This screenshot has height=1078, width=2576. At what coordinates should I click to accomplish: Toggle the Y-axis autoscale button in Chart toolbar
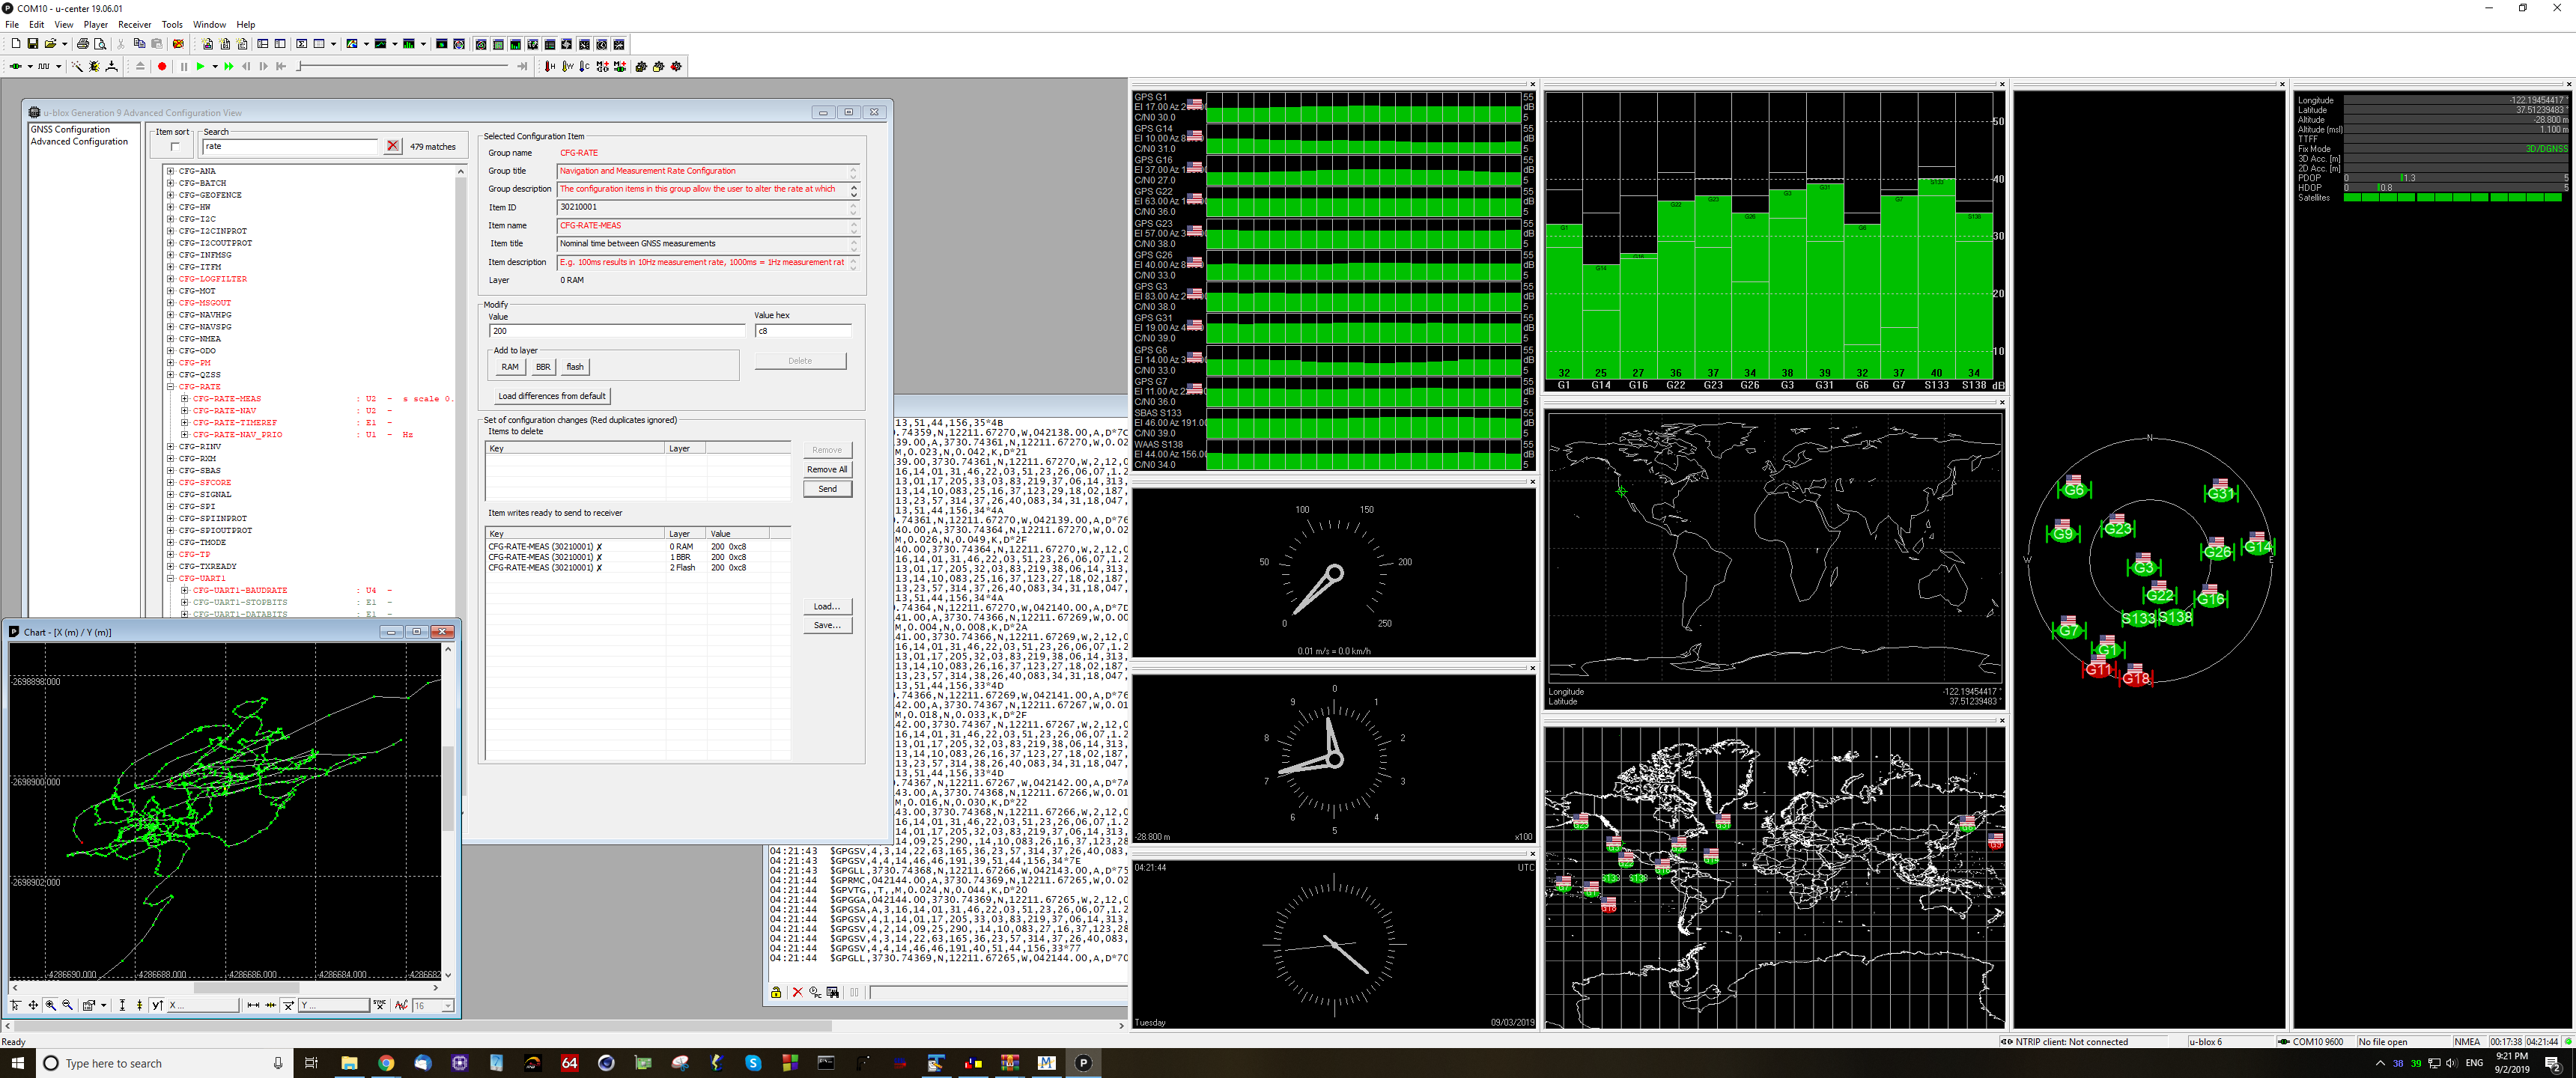click(x=157, y=1005)
